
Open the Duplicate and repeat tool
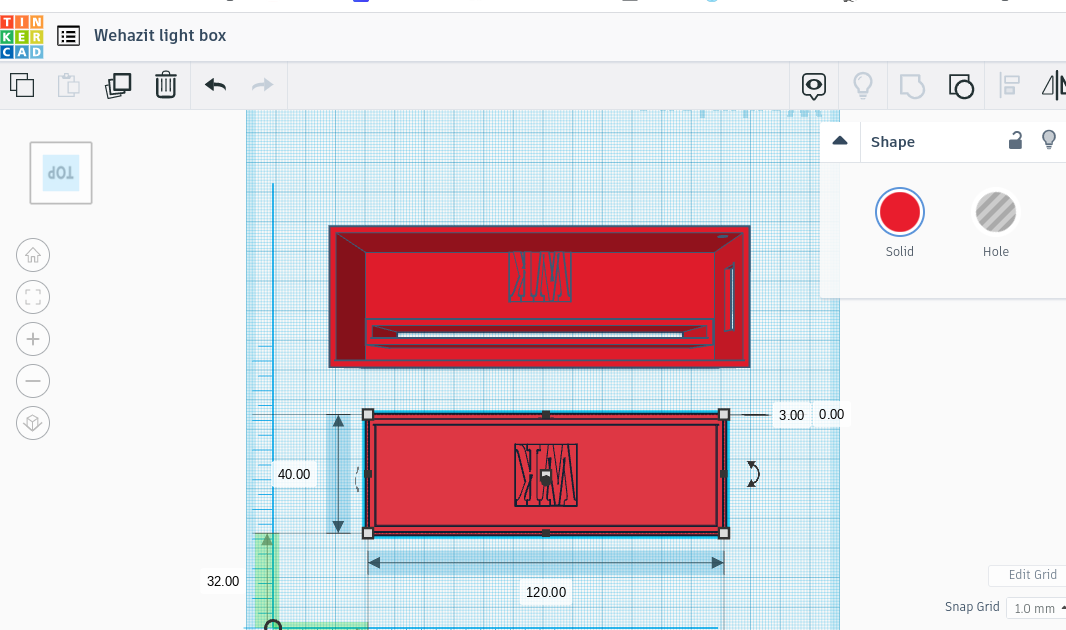tap(118, 86)
